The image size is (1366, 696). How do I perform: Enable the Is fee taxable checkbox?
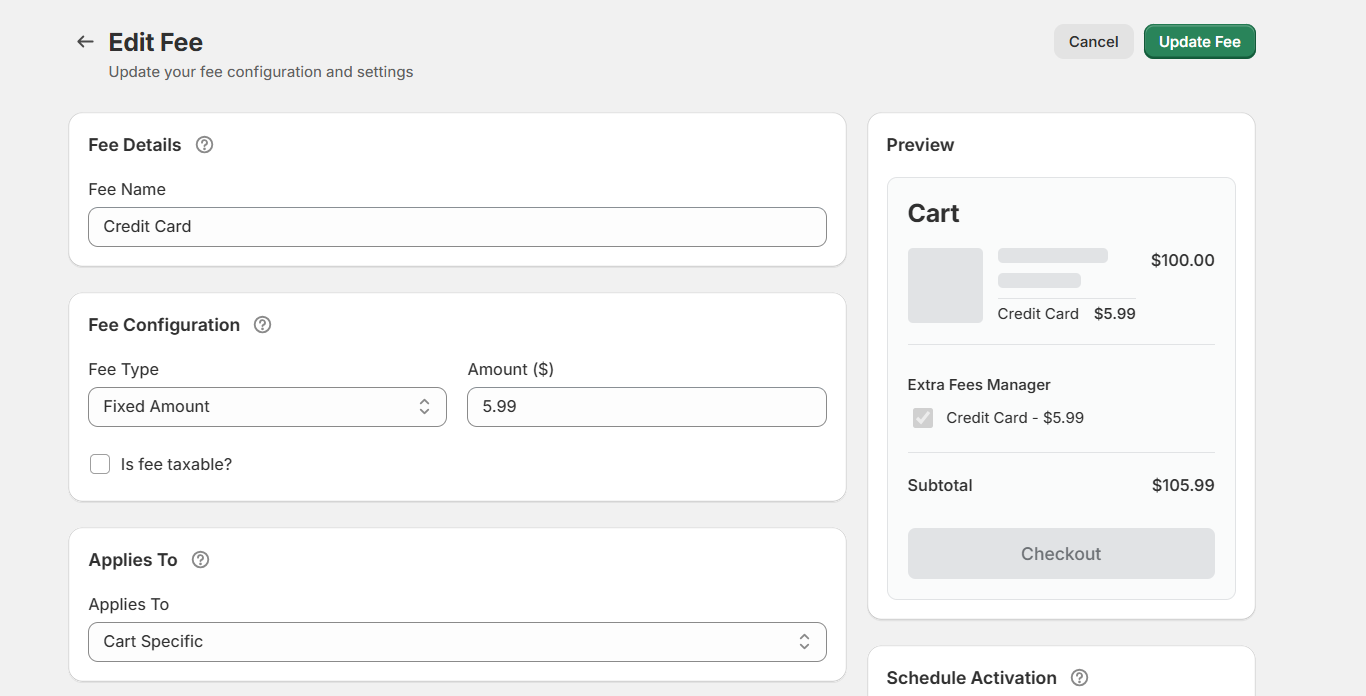pyautogui.click(x=100, y=464)
